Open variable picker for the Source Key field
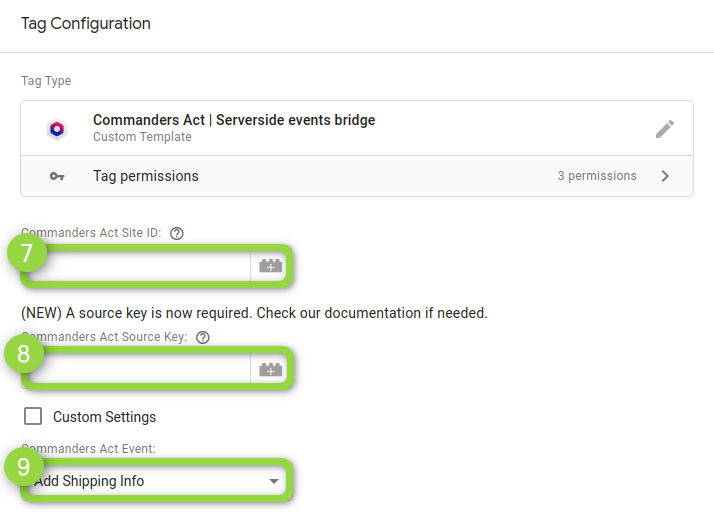714x513 pixels. coord(271,370)
